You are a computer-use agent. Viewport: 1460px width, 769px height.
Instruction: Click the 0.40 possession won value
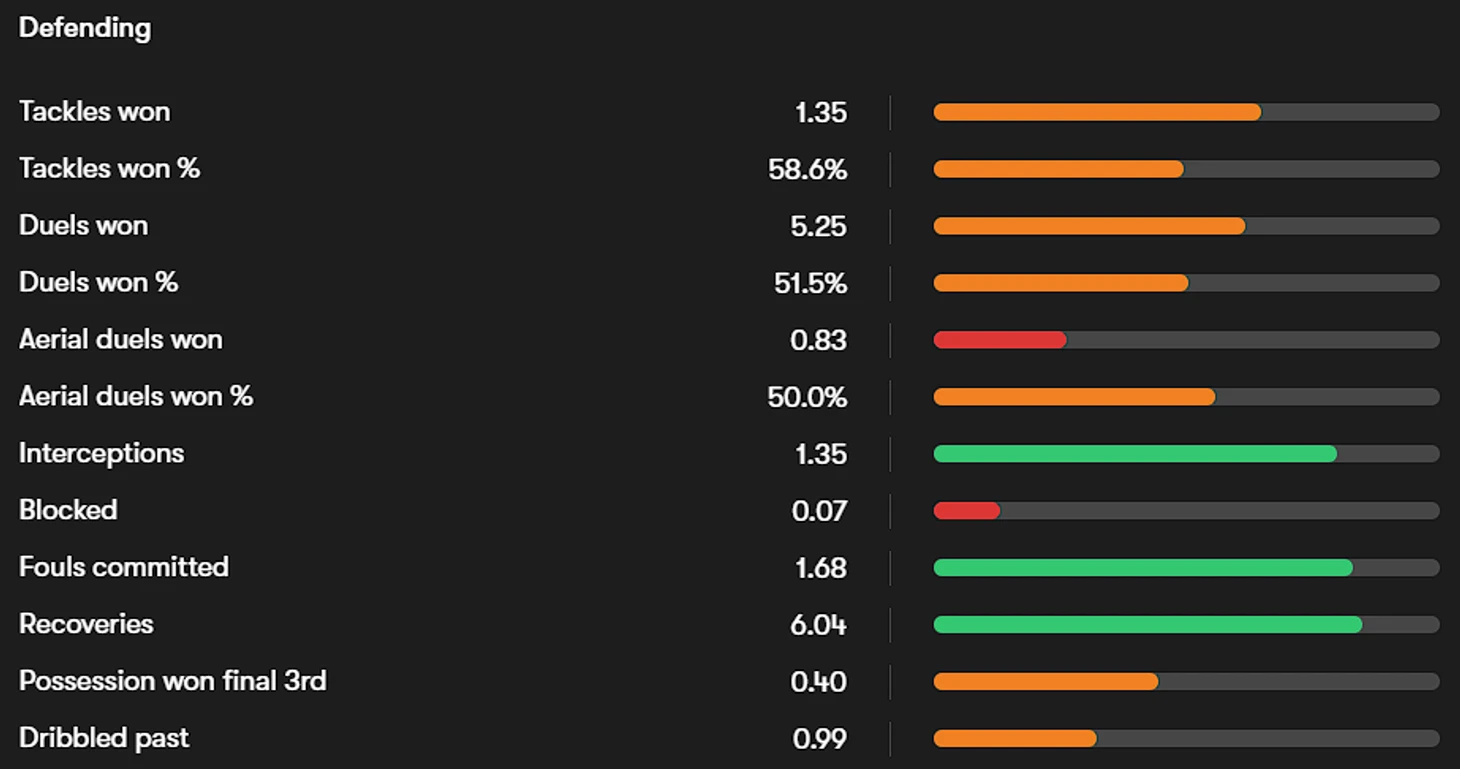pyautogui.click(x=818, y=682)
